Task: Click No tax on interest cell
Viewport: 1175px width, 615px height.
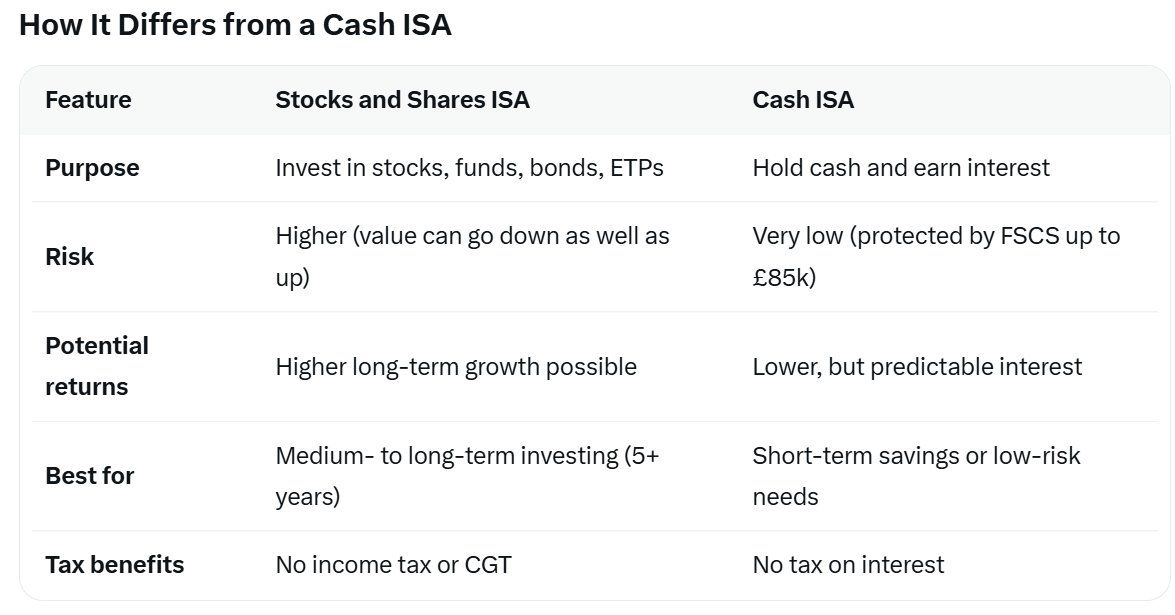Action: [x=848, y=565]
